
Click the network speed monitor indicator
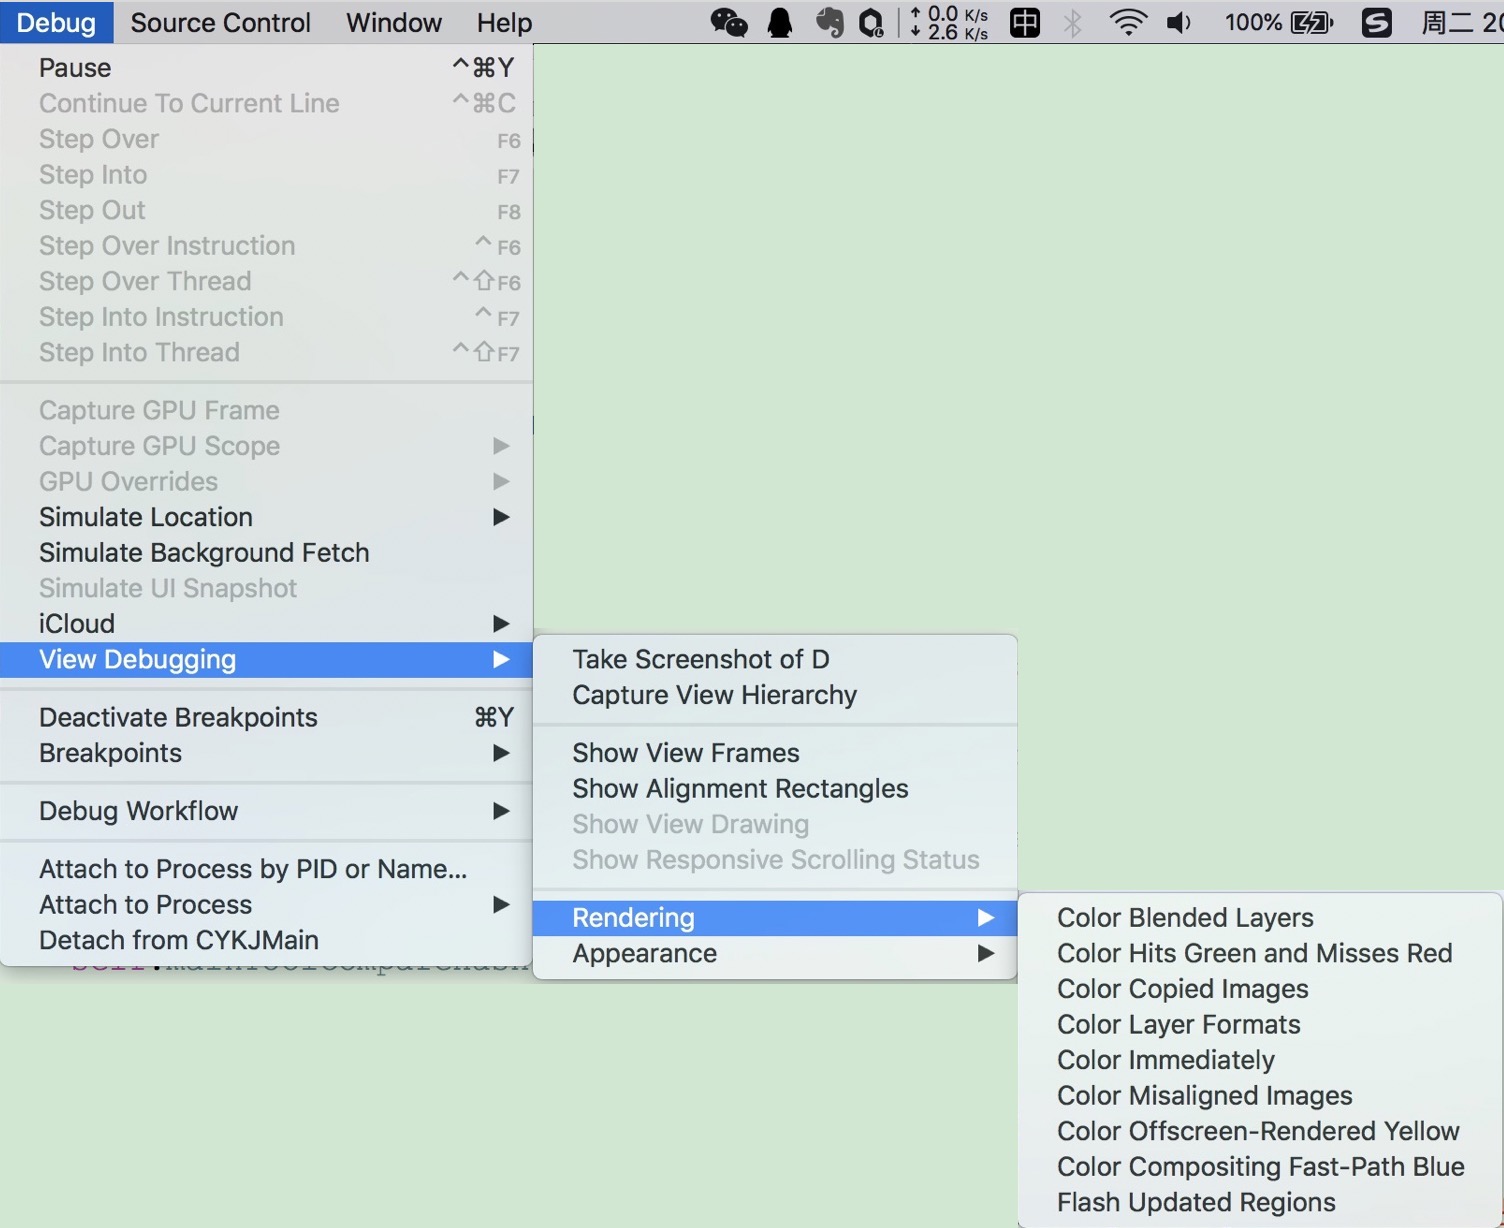point(949,22)
